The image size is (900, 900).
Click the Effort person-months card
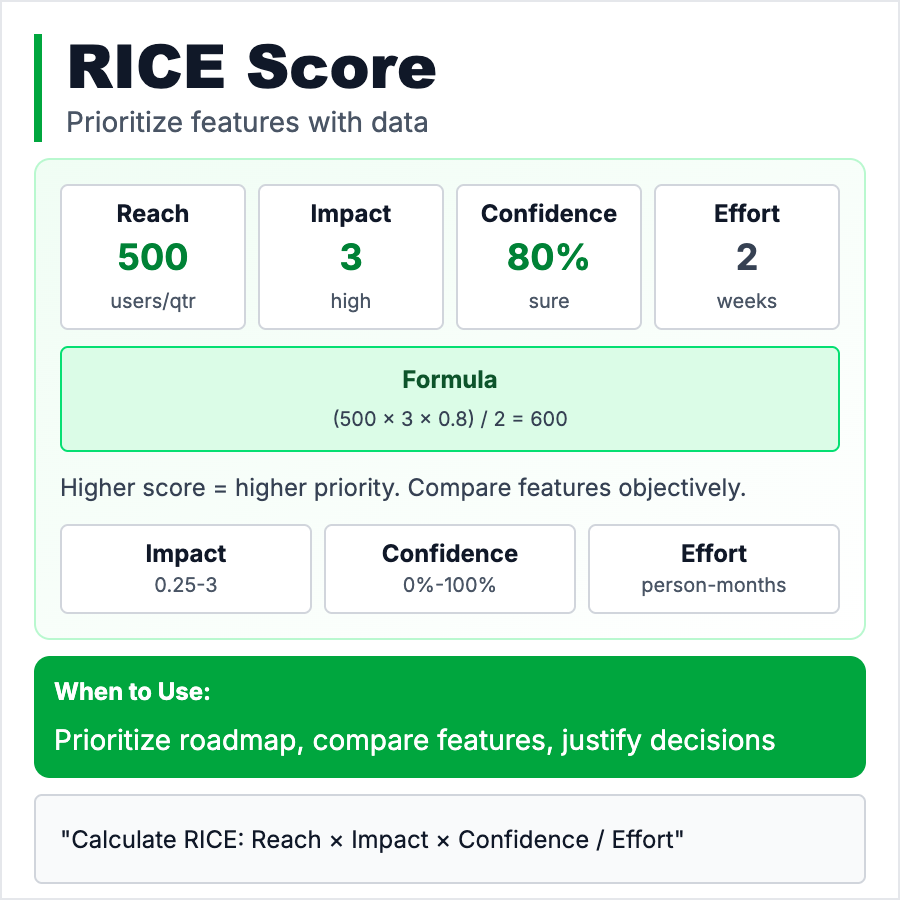[x=714, y=568]
